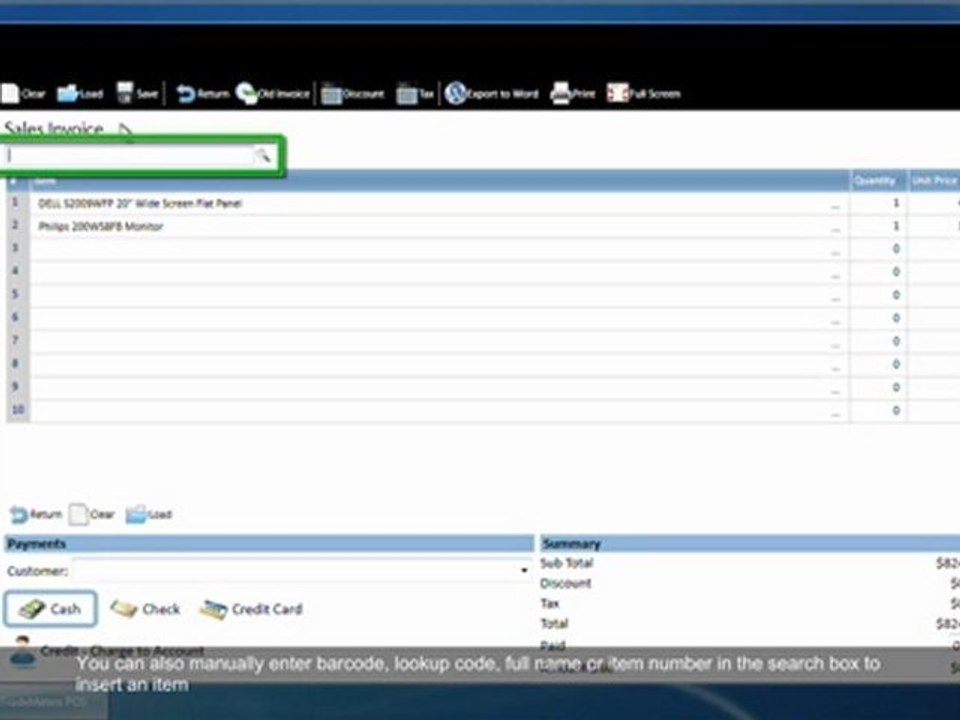Open lookup ellipsis on row 10
The width and height of the screenshot is (960, 720).
[836, 412]
